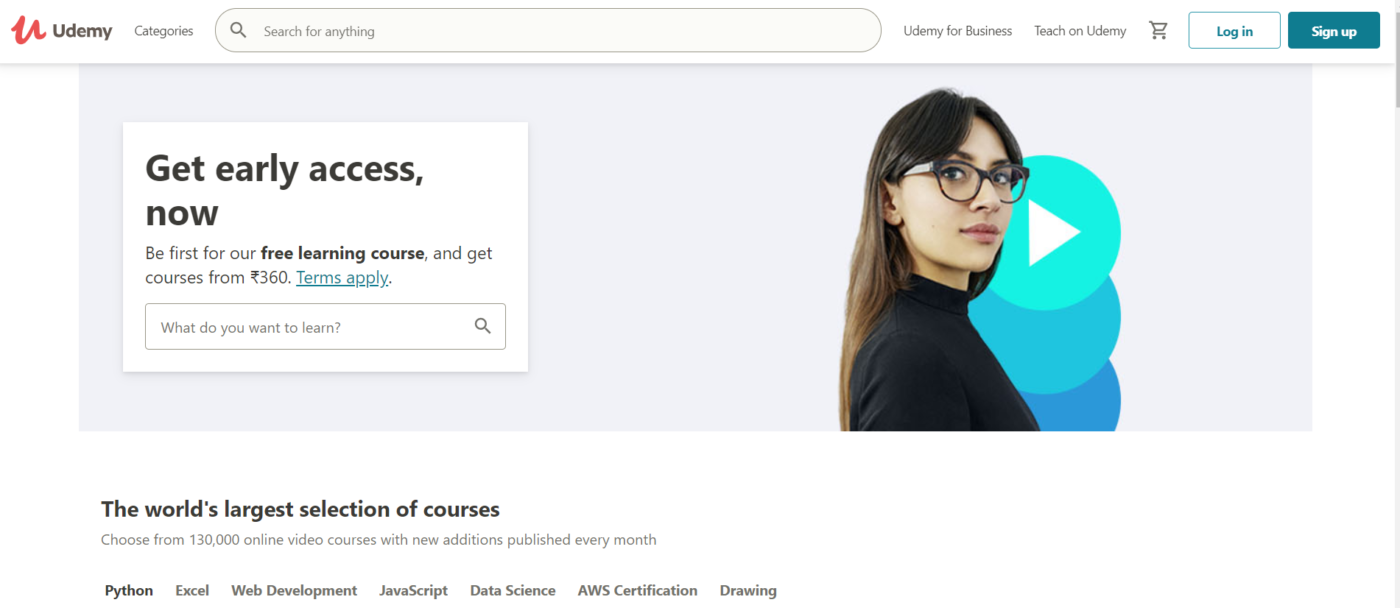This screenshot has height=608, width=1400.
Task: Click the white play button graphic
Action: 1053,232
